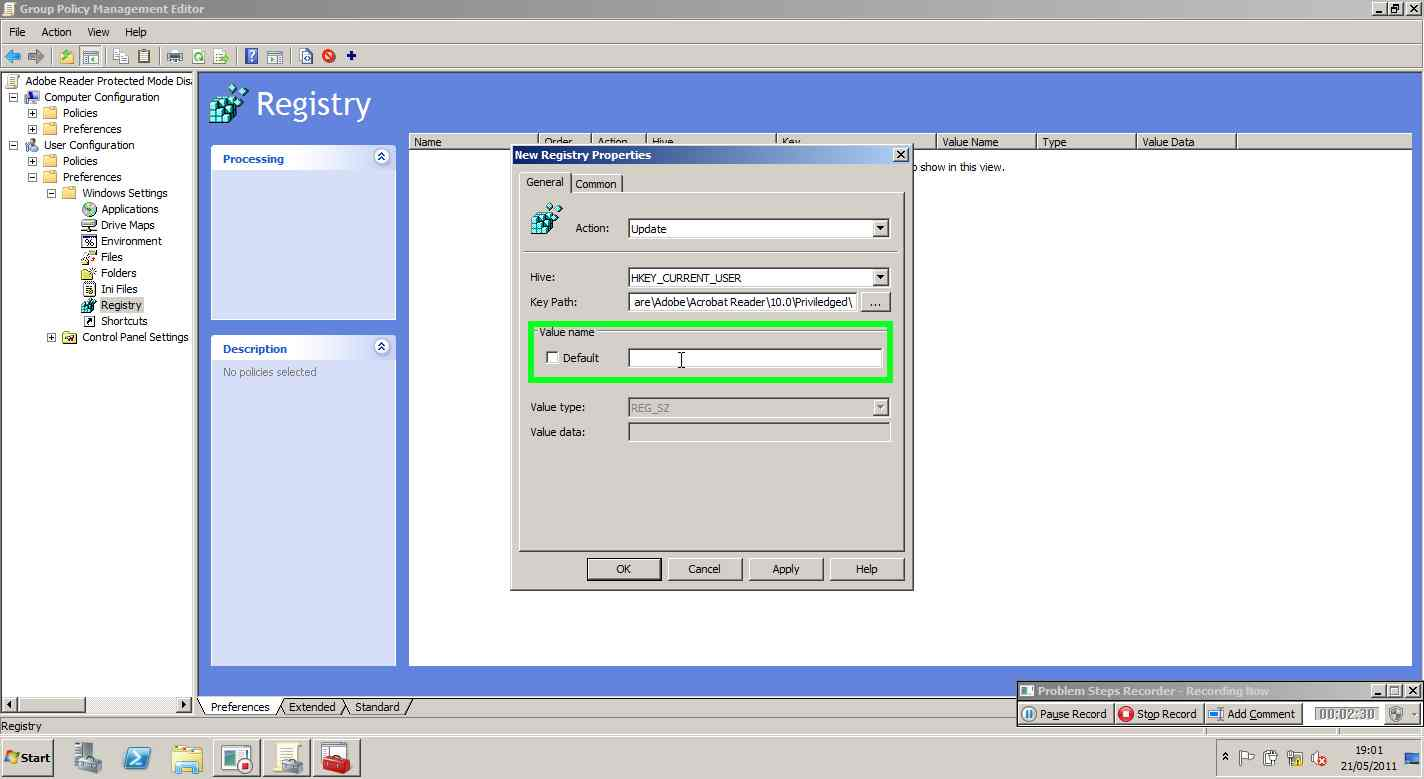Screen dimensions: 1424x779
Task: Expand Policies under Computer Configuration
Action: click(x=32, y=113)
